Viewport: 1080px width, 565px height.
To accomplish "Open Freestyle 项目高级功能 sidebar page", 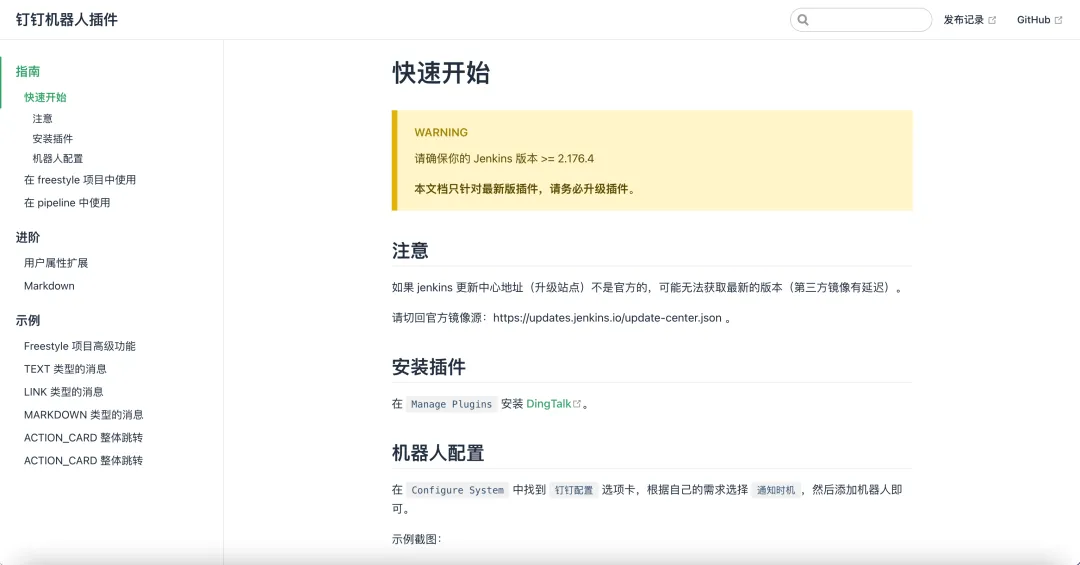I will click(x=80, y=346).
